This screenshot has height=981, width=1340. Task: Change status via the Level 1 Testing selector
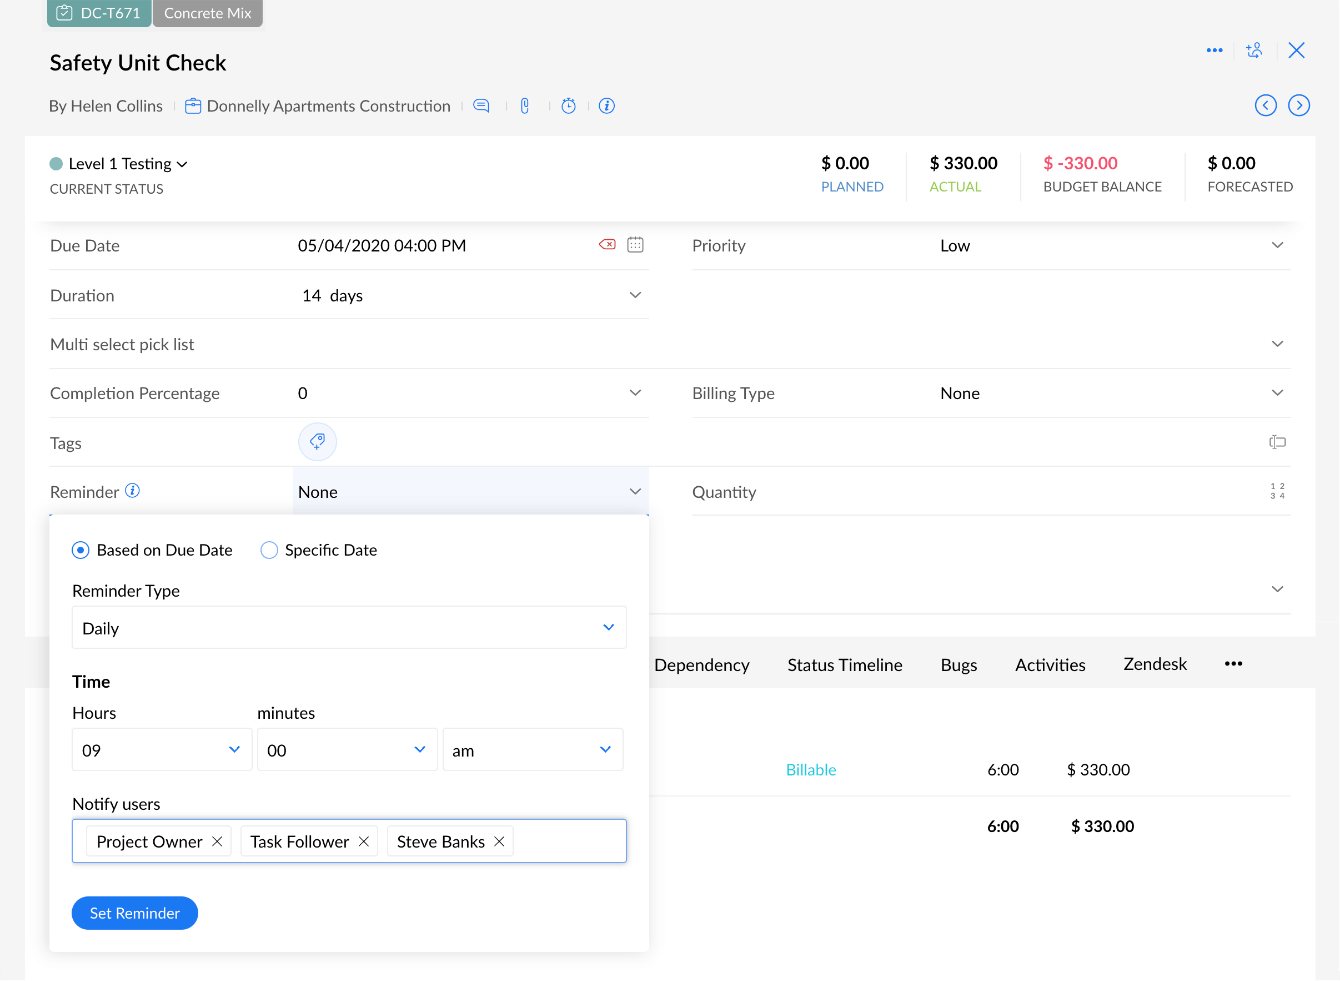coord(118,163)
